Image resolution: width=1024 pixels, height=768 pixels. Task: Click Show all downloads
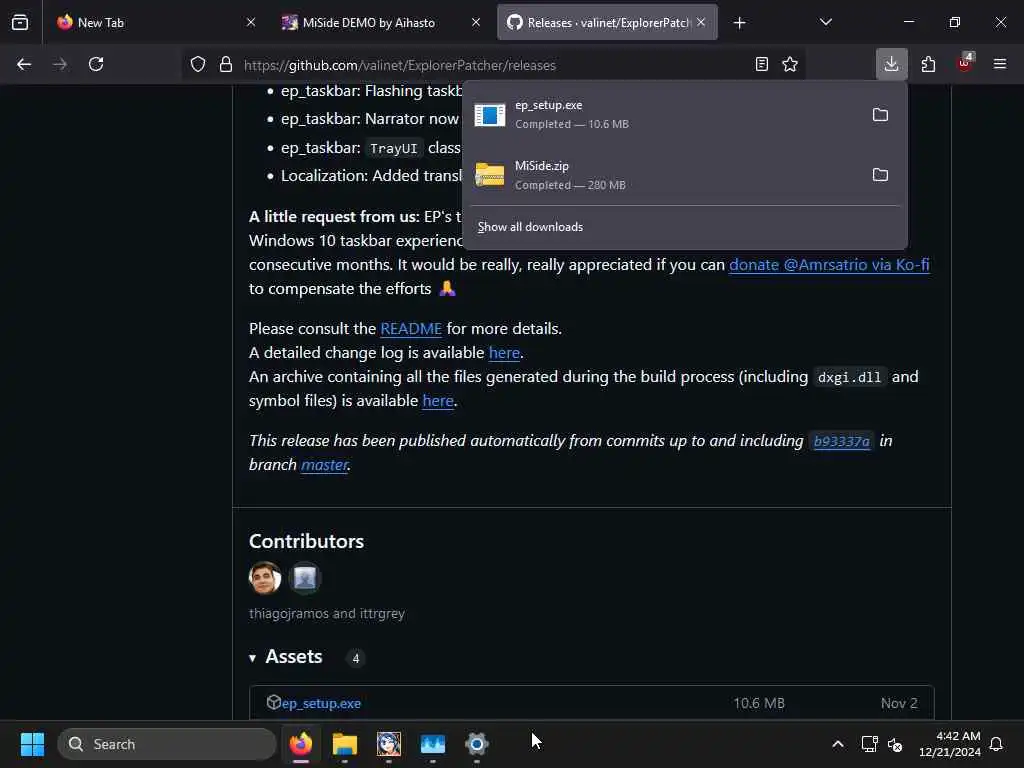click(x=530, y=227)
